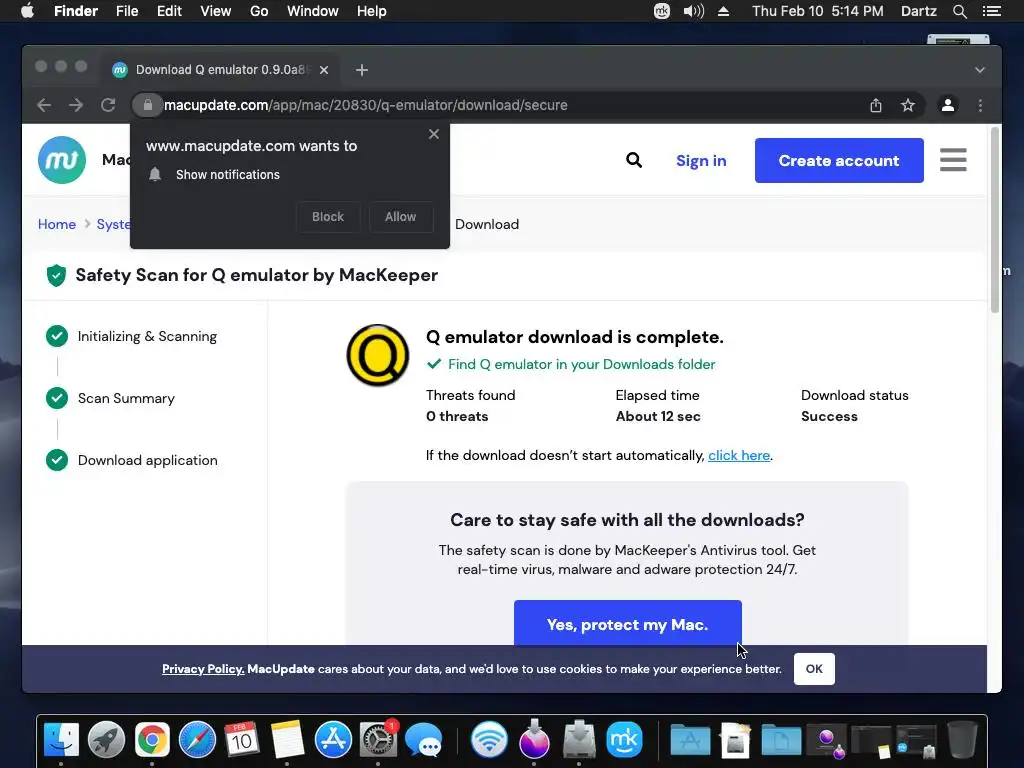Open the Applications folder in Dock
Viewport: 1024px width, 768px height.
click(690, 740)
